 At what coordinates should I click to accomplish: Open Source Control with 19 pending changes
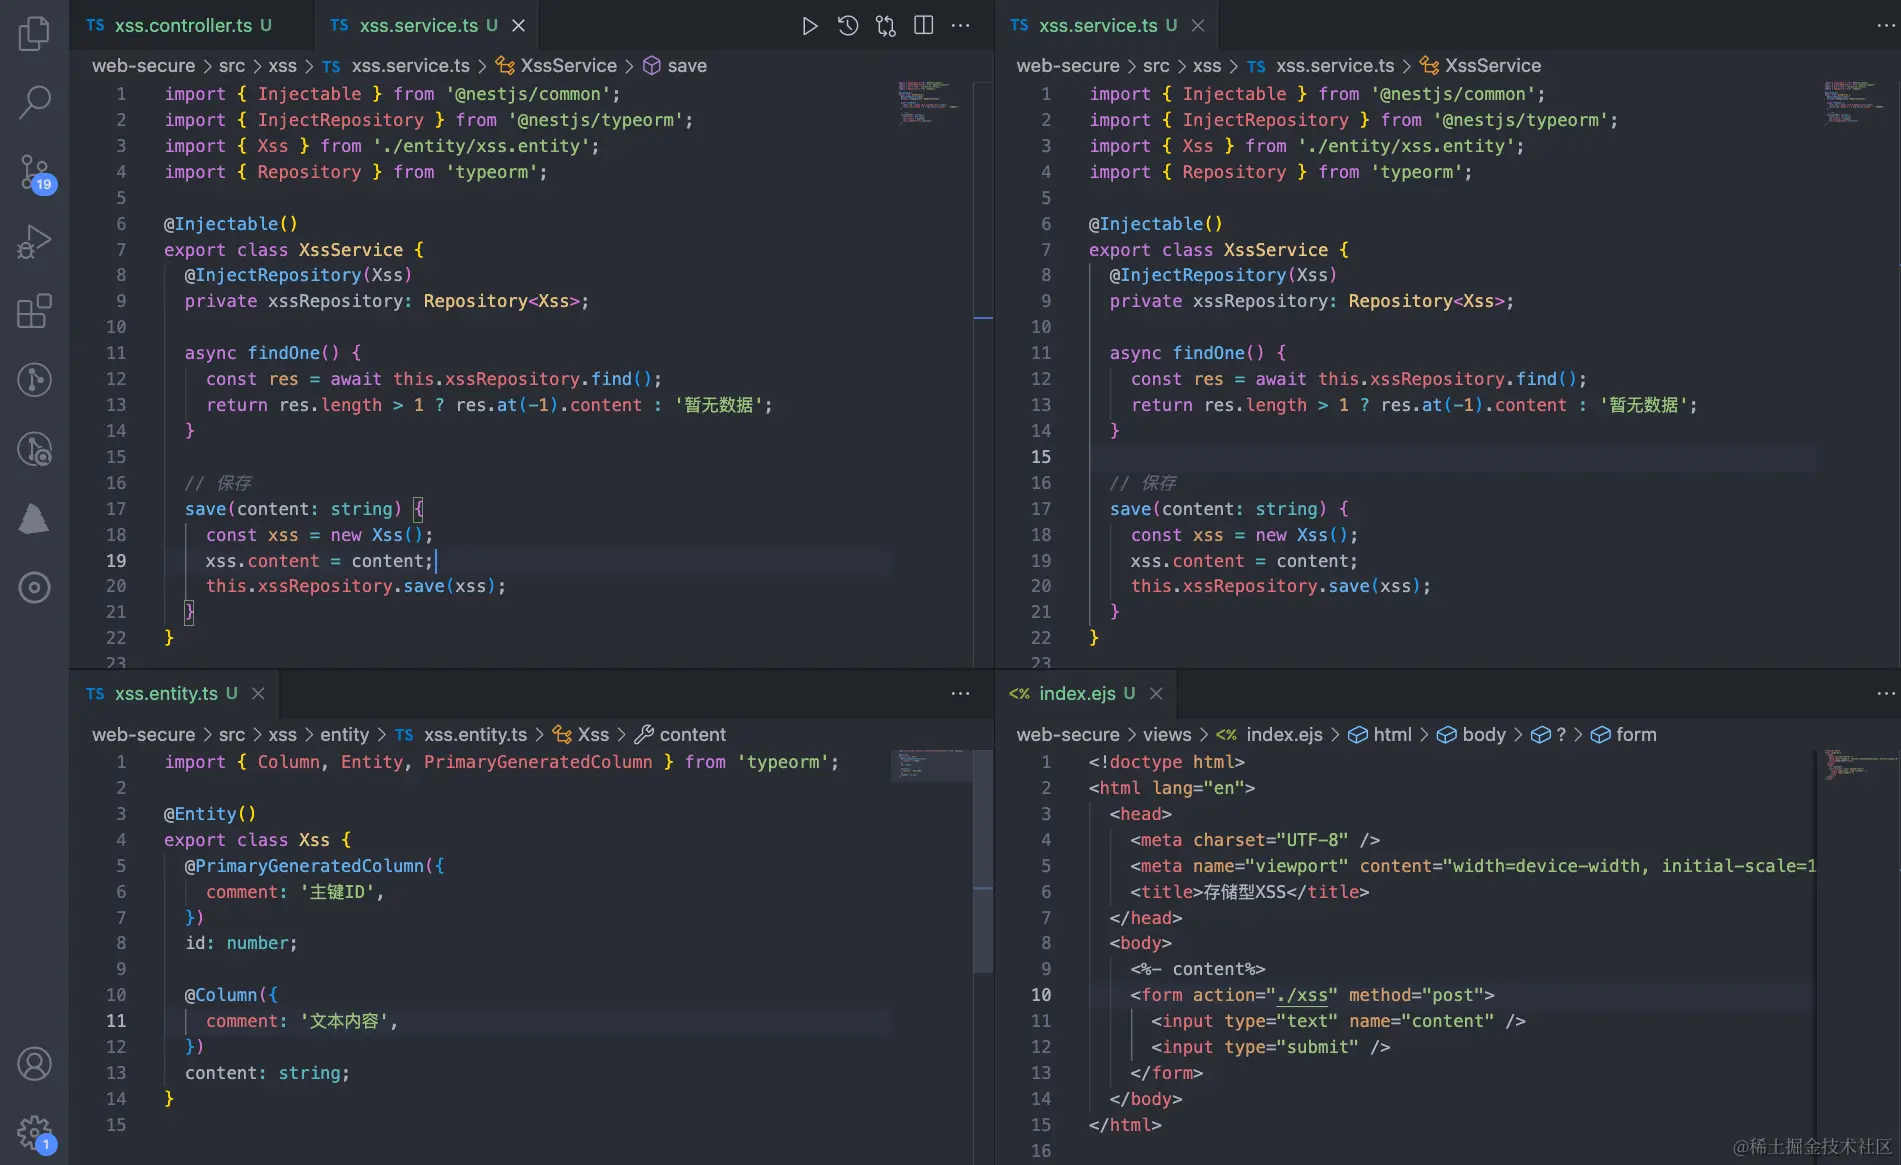36,172
